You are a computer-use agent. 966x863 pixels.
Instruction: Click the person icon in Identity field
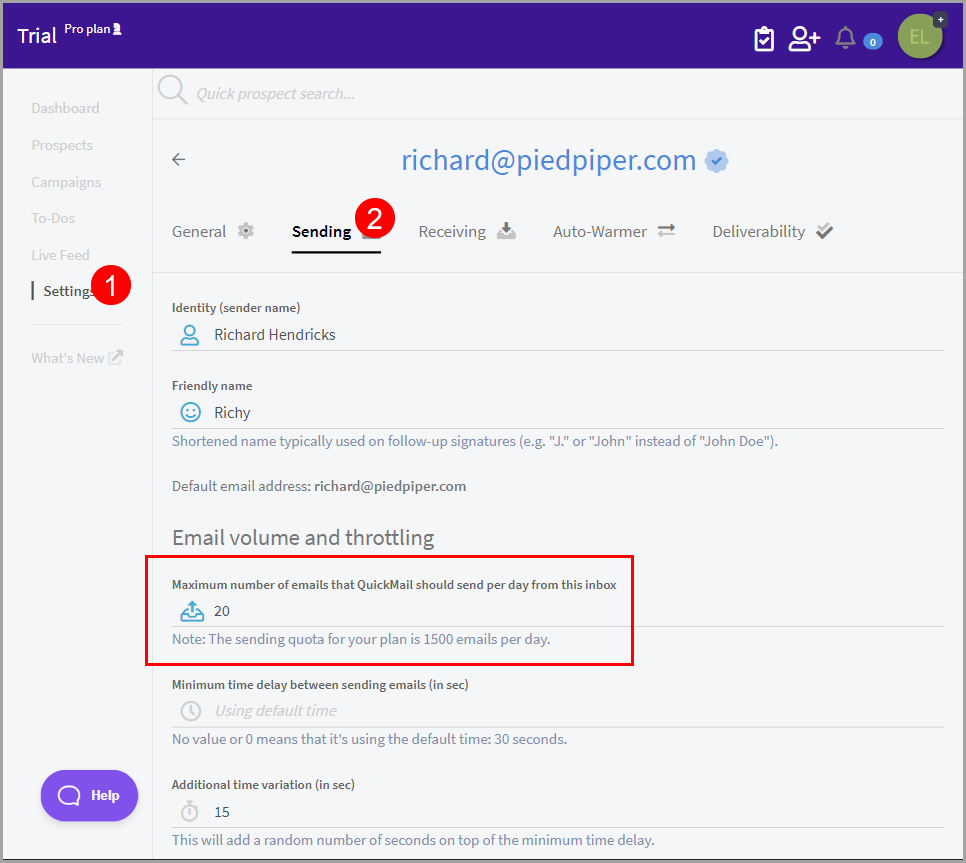pos(190,335)
